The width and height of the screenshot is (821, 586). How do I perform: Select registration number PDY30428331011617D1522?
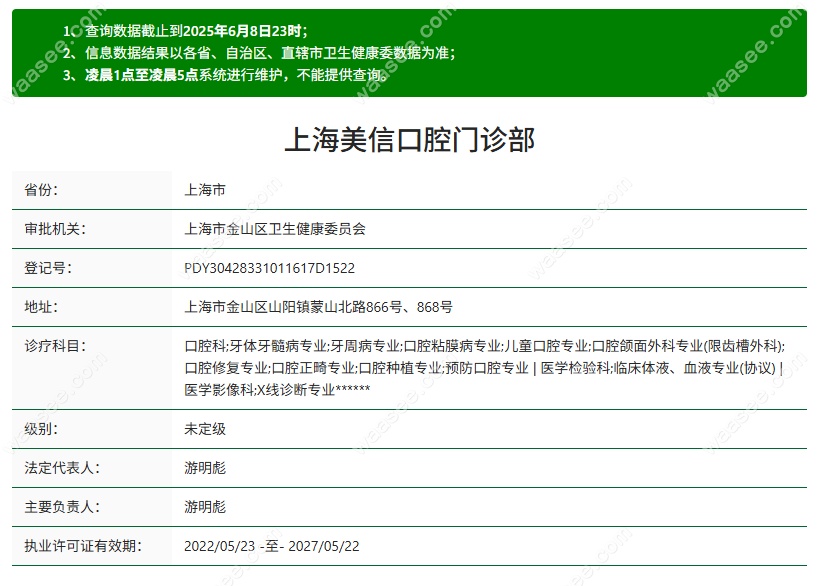[270, 268]
